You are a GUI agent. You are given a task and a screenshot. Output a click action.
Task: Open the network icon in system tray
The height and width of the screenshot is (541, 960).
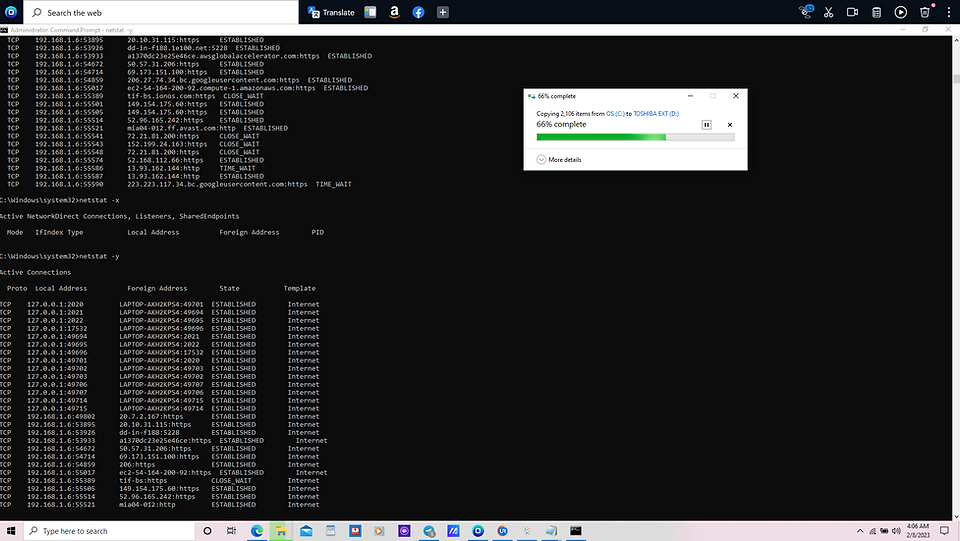pos(872,531)
